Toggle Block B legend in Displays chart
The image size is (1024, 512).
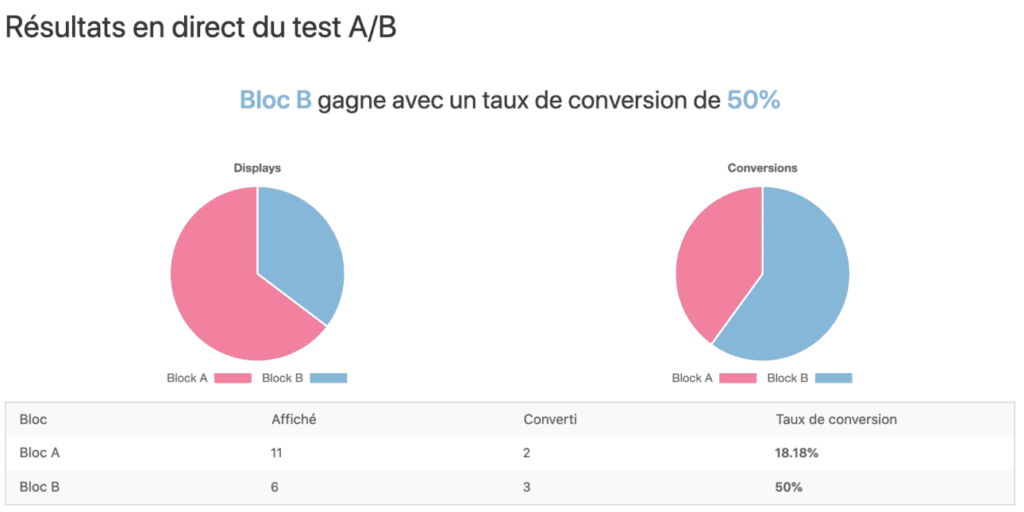coord(304,377)
